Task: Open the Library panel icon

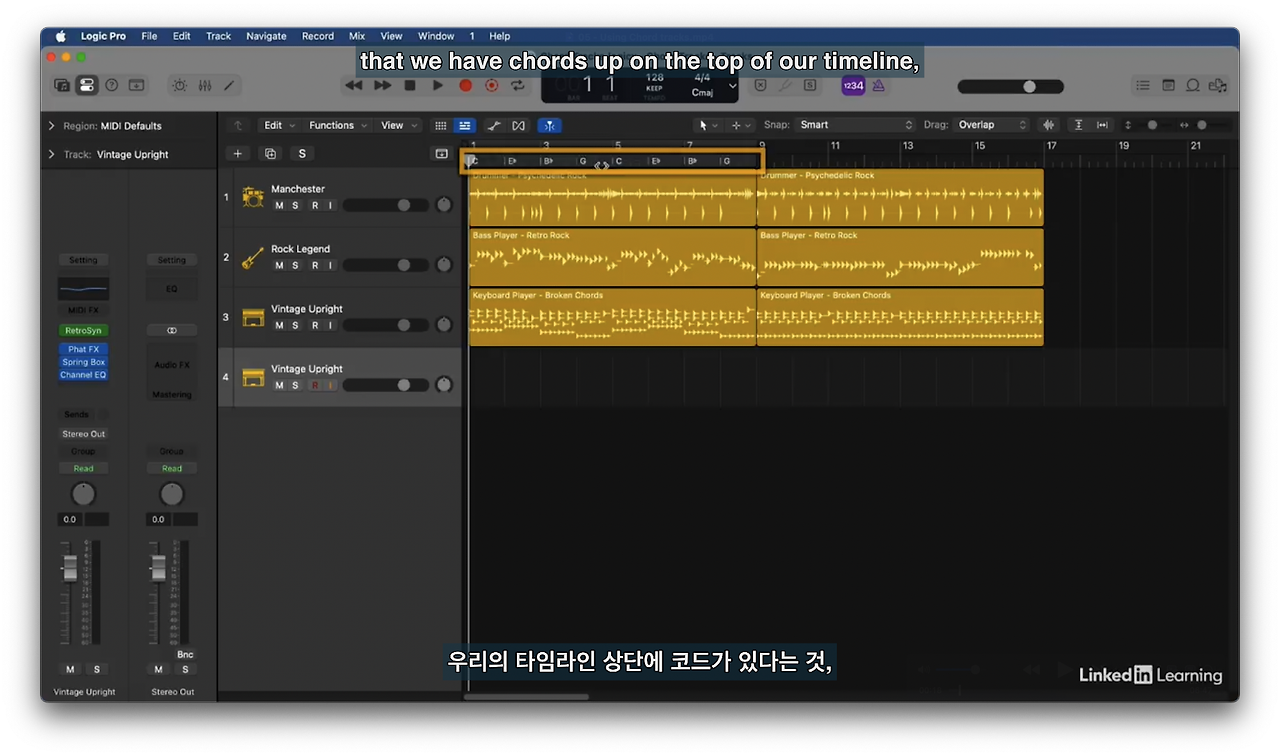Action: point(62,86)
